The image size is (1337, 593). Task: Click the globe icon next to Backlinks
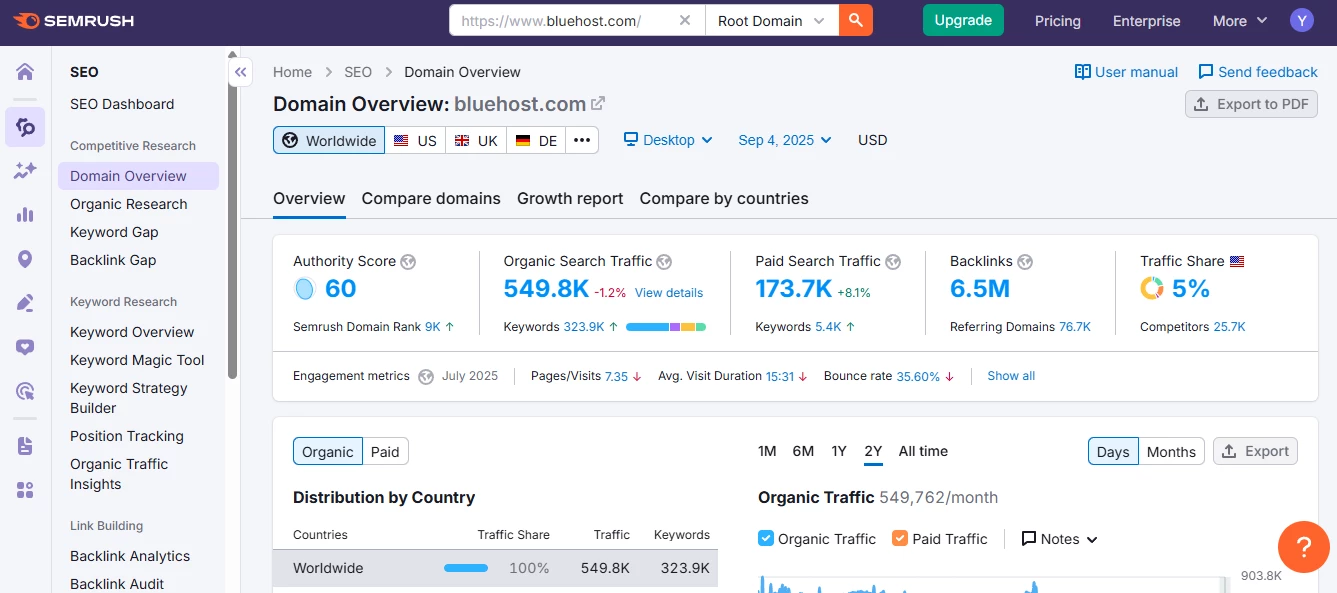[1025, 262]
